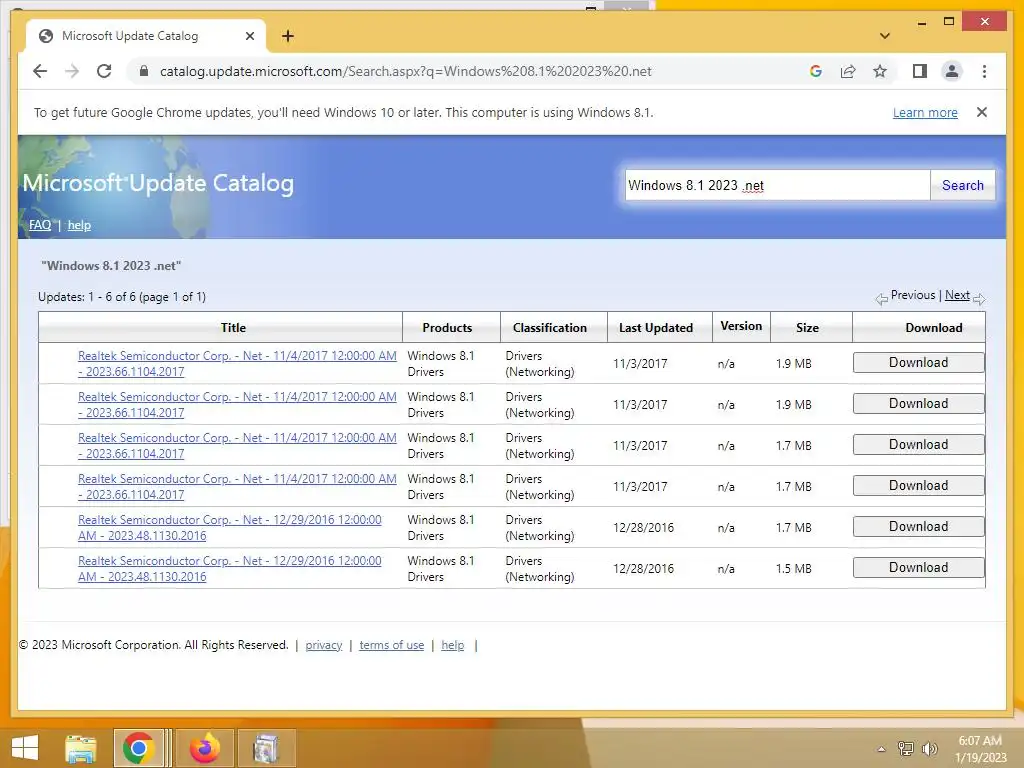
Task: Switch to Chrome on taskbar
Action: tap(138, 748)
